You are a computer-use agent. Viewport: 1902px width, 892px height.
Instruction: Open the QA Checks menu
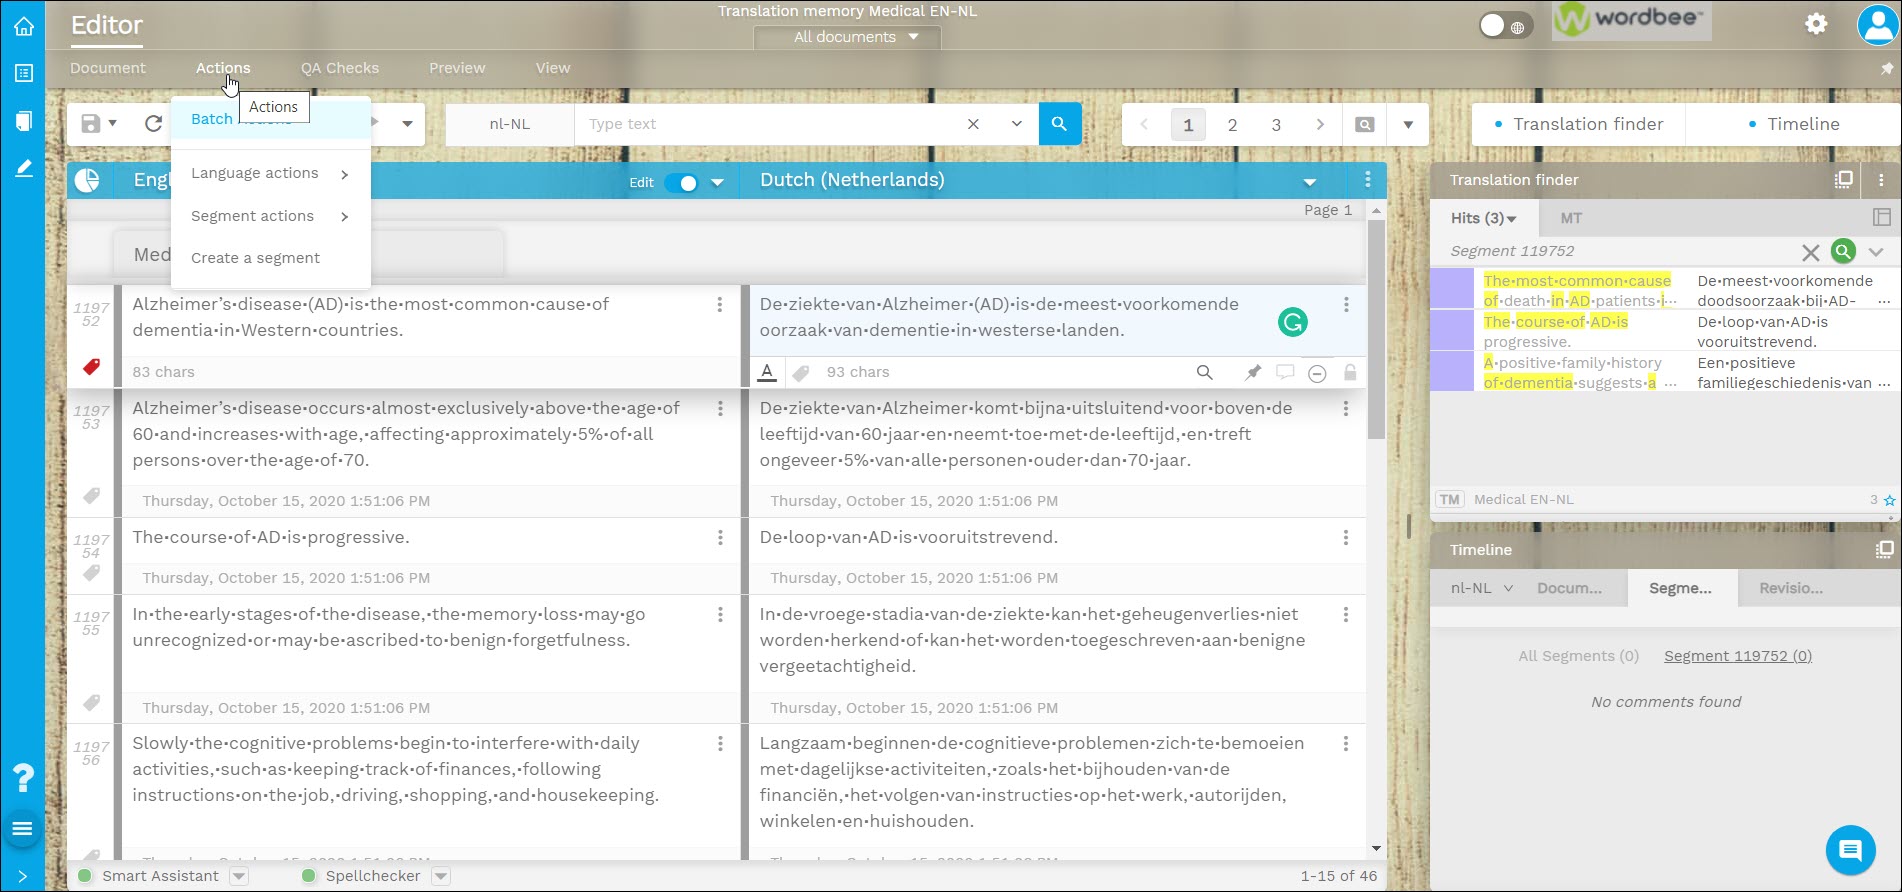[339, 68]
